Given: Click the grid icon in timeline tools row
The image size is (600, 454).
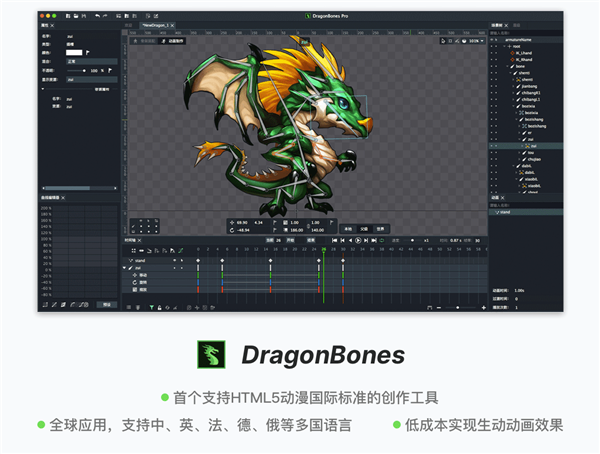Looking at the screenshot, I should click(x=134, y=251).
